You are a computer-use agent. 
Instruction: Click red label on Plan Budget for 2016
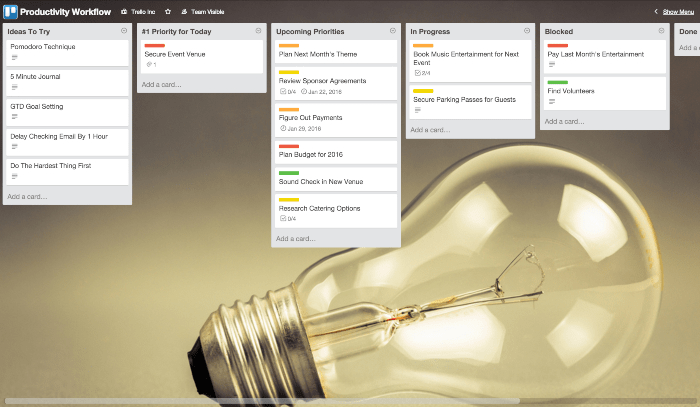click(x=289, y=146)
